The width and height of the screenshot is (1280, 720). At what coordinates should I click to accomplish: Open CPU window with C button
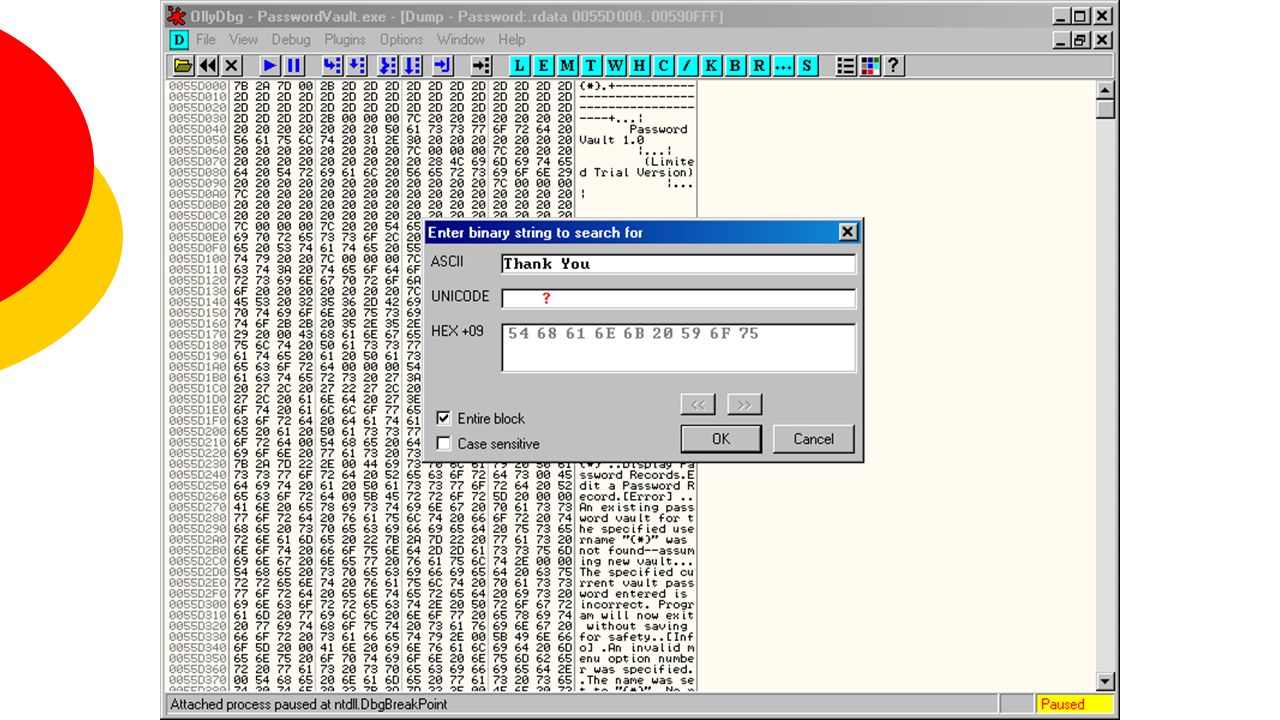[663, 65]
